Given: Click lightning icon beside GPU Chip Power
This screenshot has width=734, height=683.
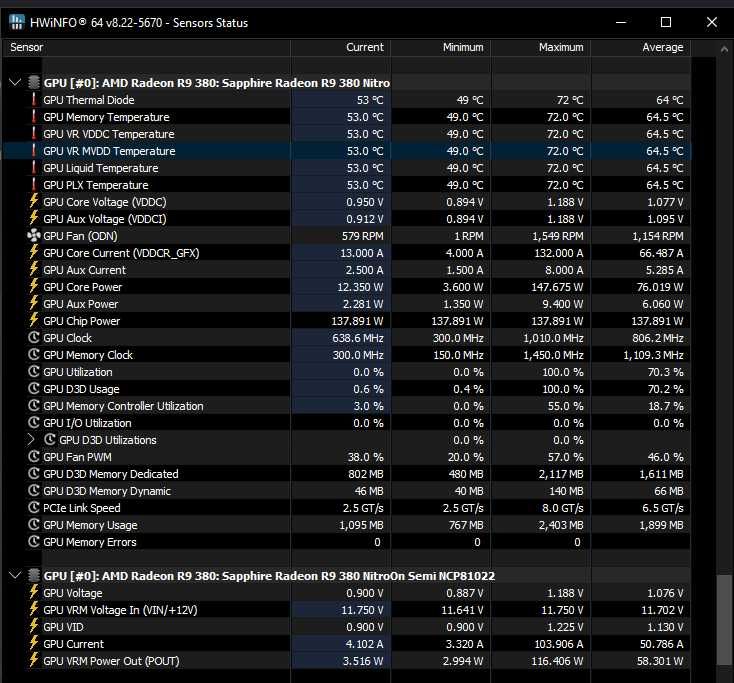Looking at the screenshot, I should (34, 320).
